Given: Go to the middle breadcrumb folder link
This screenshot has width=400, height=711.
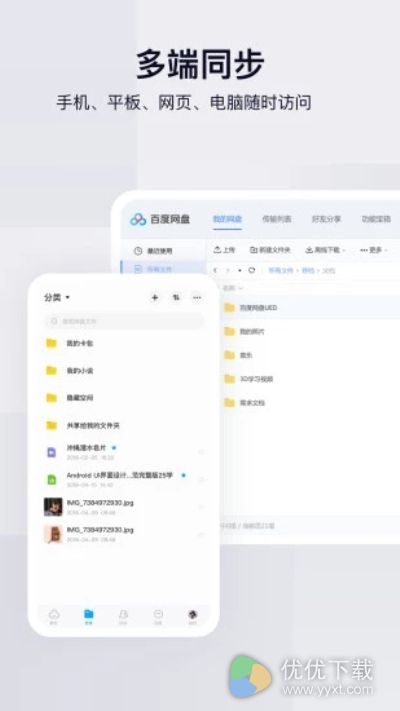Looking at the screenshot, I should click(308, 270).
